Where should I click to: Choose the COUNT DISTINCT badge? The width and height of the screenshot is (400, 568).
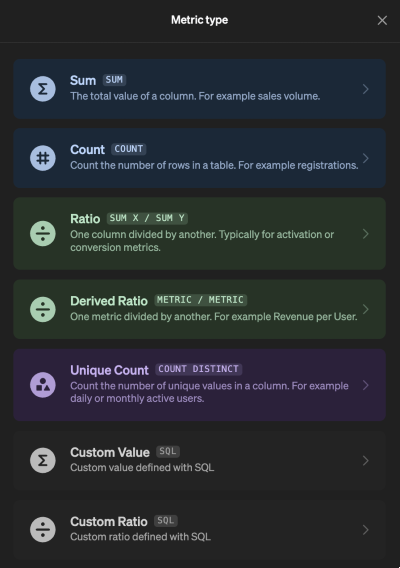(199, 369)
